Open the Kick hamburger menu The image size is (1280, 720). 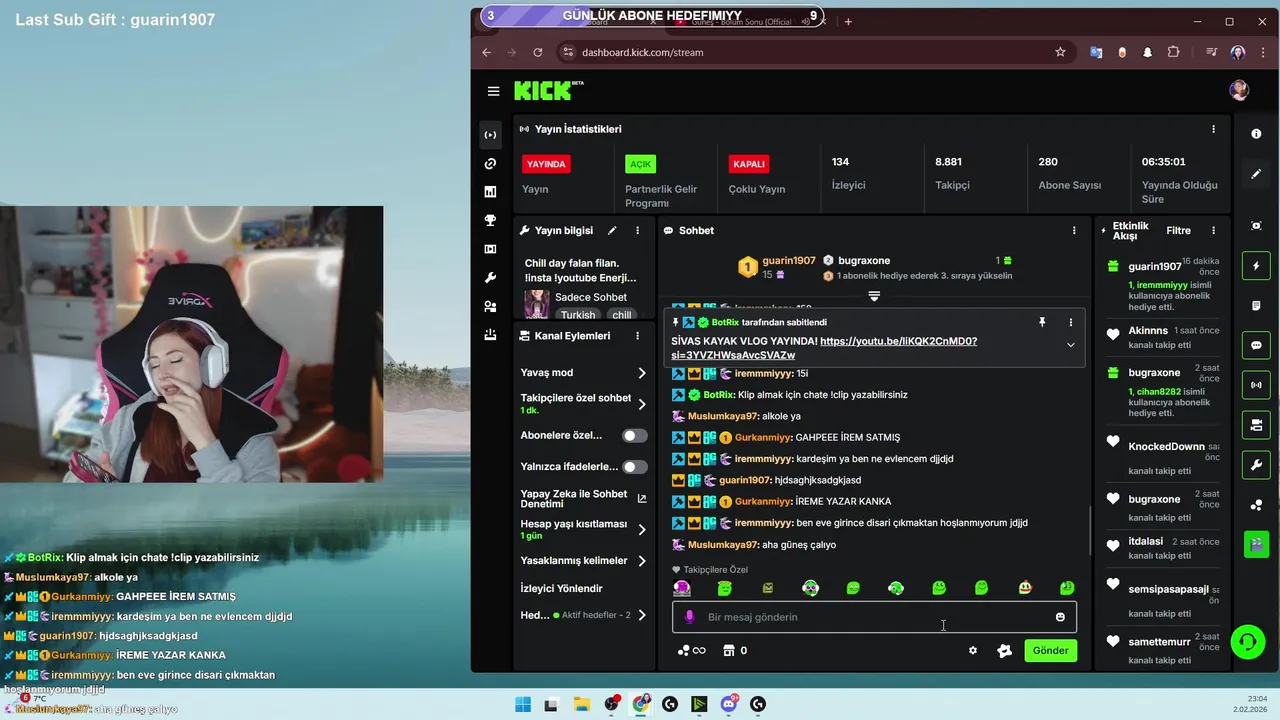coord(493,91)
